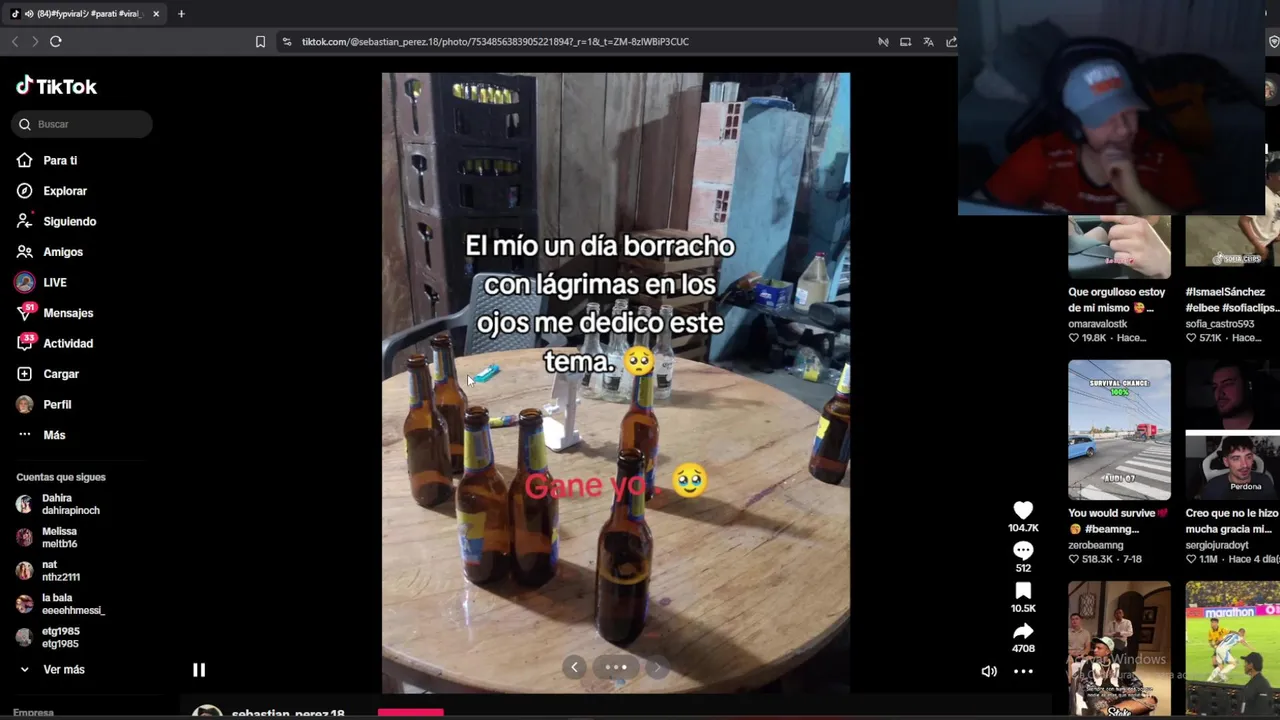1280x720 pixels.
Task: Open followed account etg1985
Action: point(49,637)
